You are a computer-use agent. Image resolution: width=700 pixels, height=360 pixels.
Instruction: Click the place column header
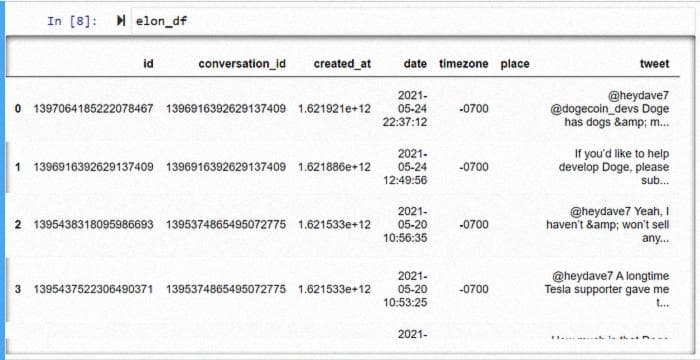click(x=515, y=64)
